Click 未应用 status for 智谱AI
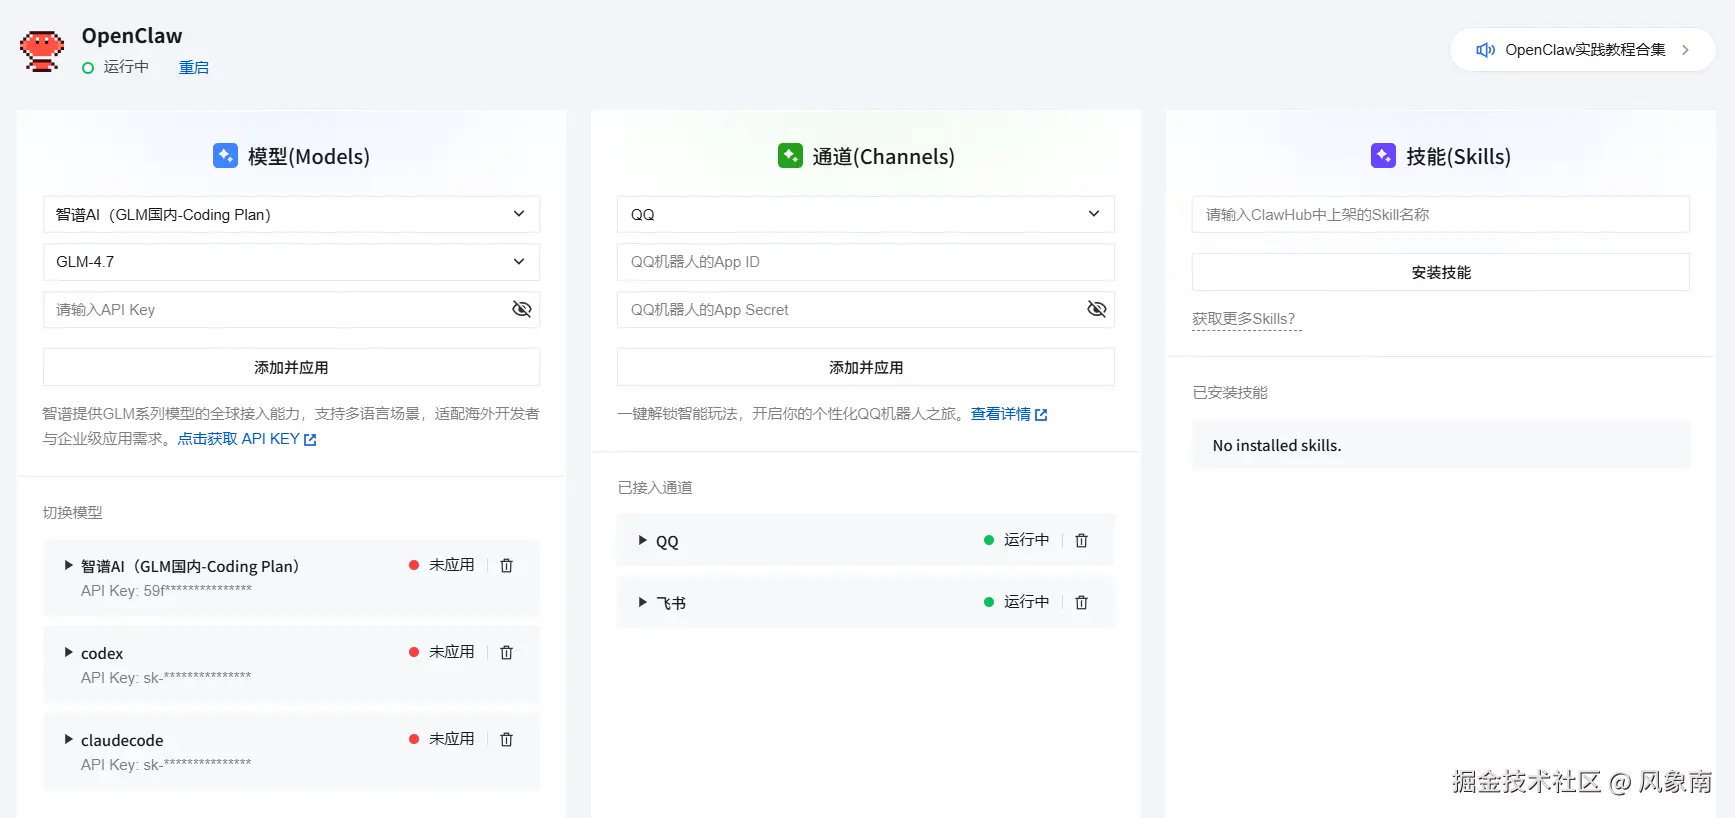1735x818 pixels. click(452, 565)
